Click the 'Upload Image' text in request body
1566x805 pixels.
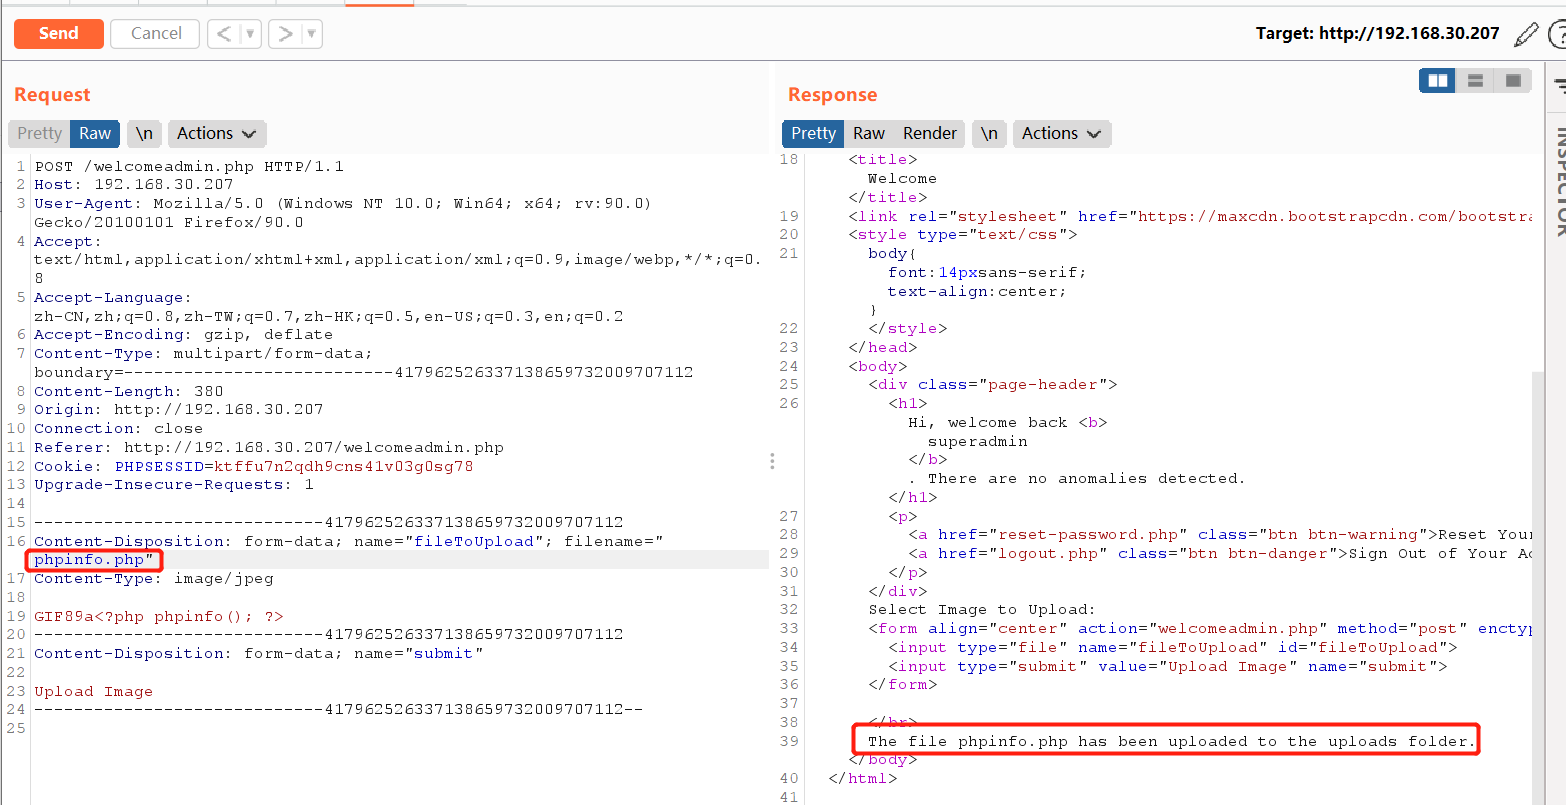[94, 691]
